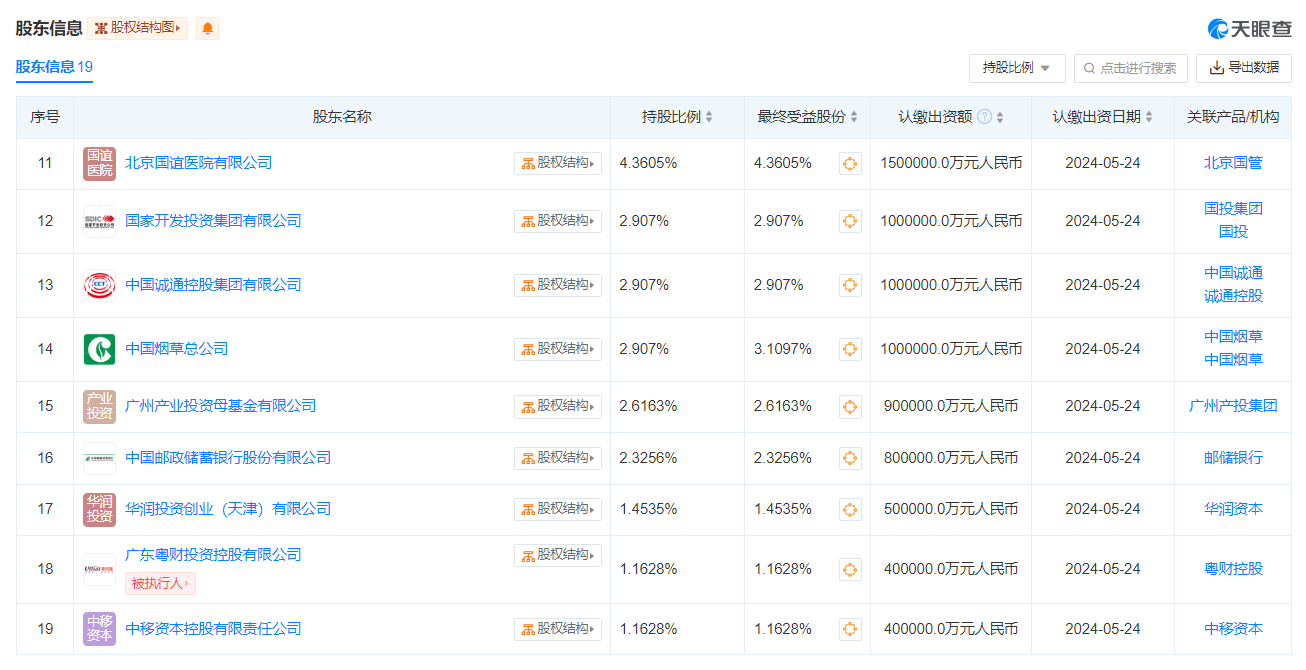Image resolution: width=1306 pixels, height=670 pixels.
Task: Click target icon in 中移资本控股 row
Action: pos(850,629)
